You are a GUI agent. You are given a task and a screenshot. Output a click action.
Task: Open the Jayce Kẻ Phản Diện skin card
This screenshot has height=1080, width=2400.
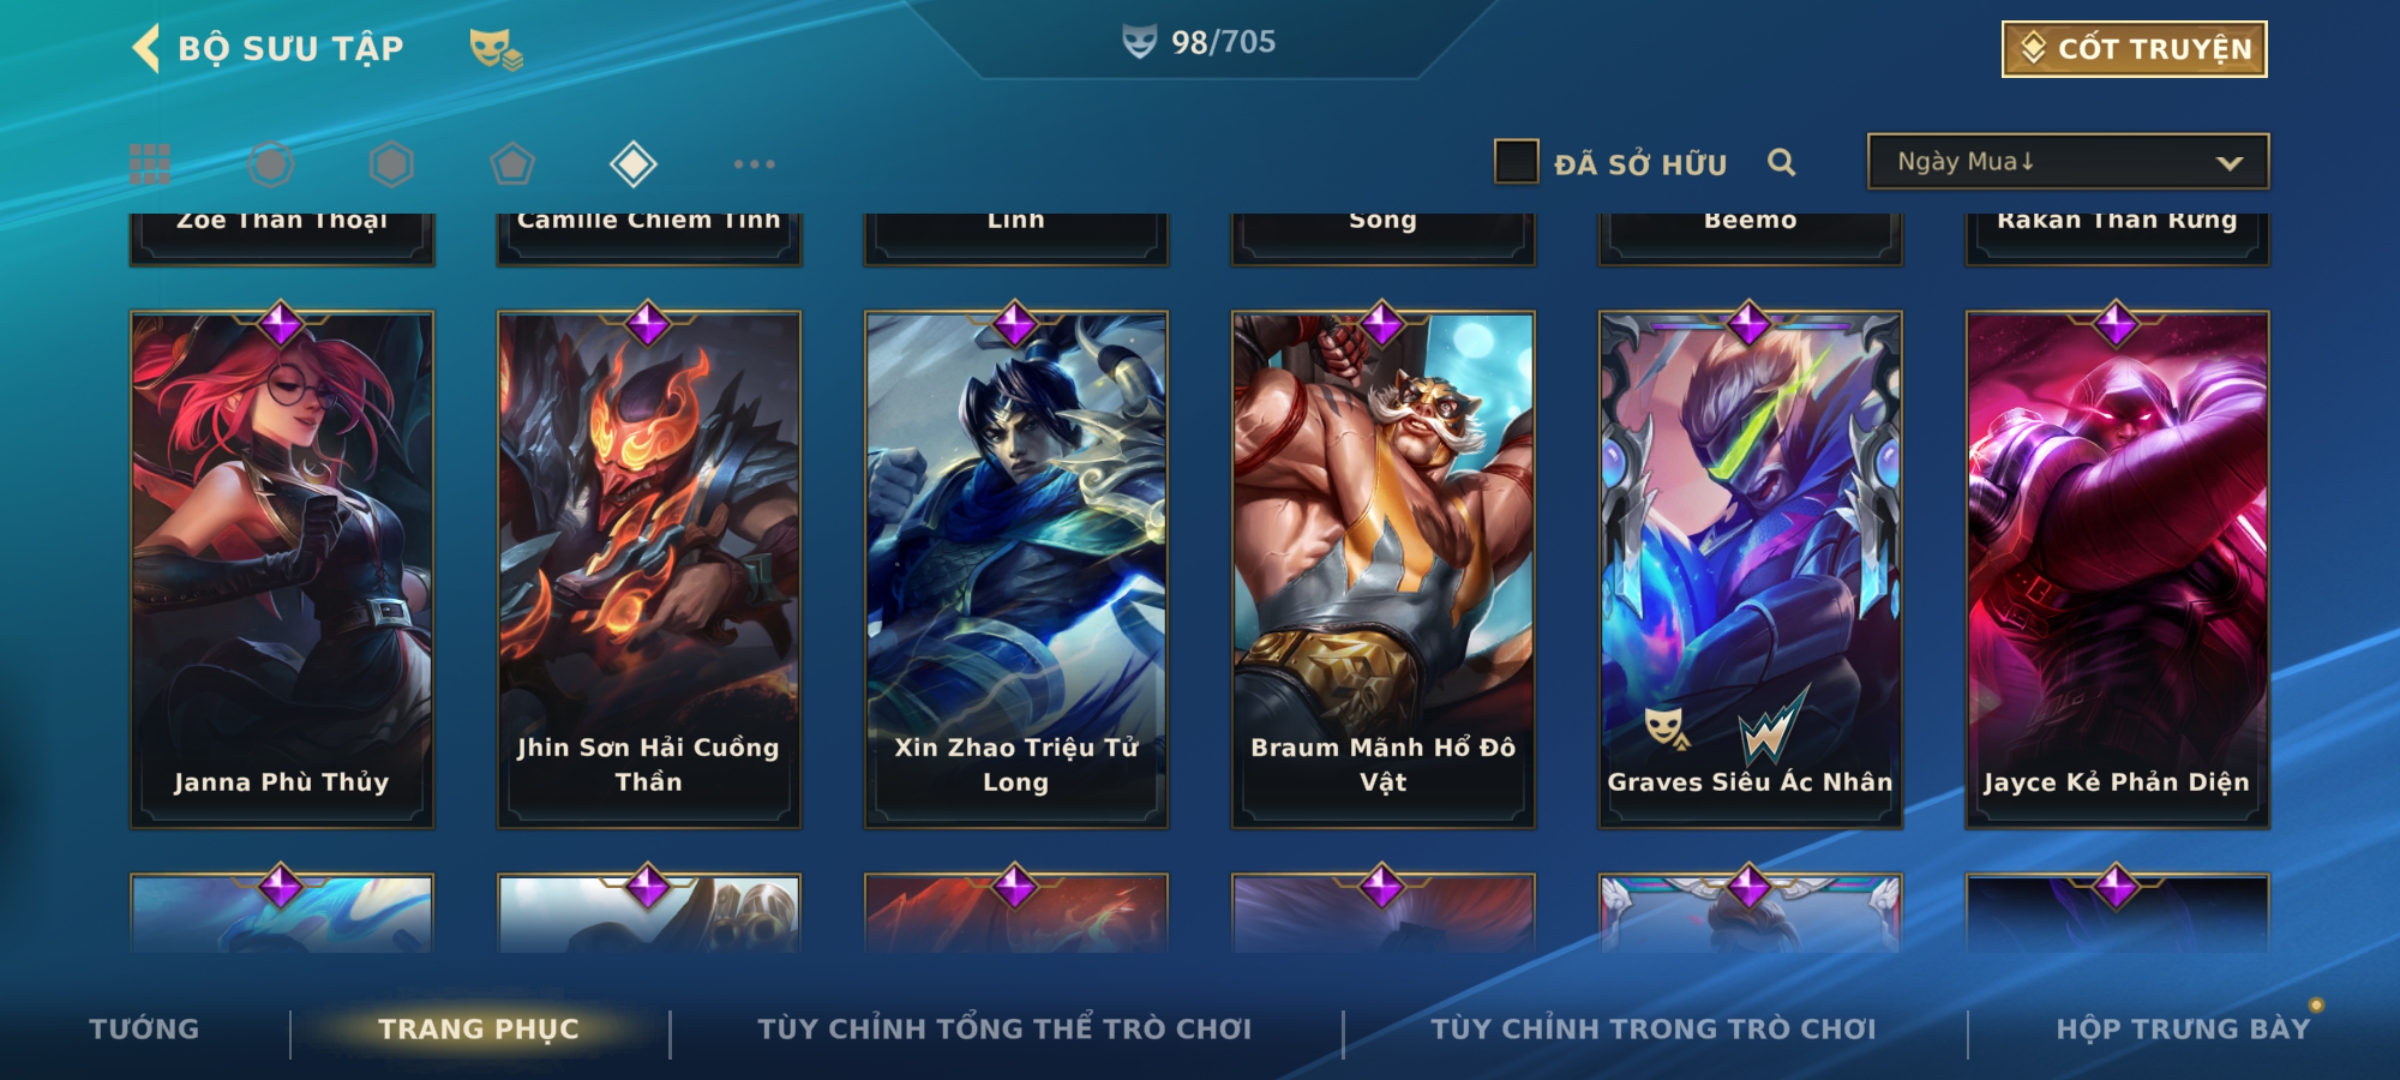click(2117, 568)
